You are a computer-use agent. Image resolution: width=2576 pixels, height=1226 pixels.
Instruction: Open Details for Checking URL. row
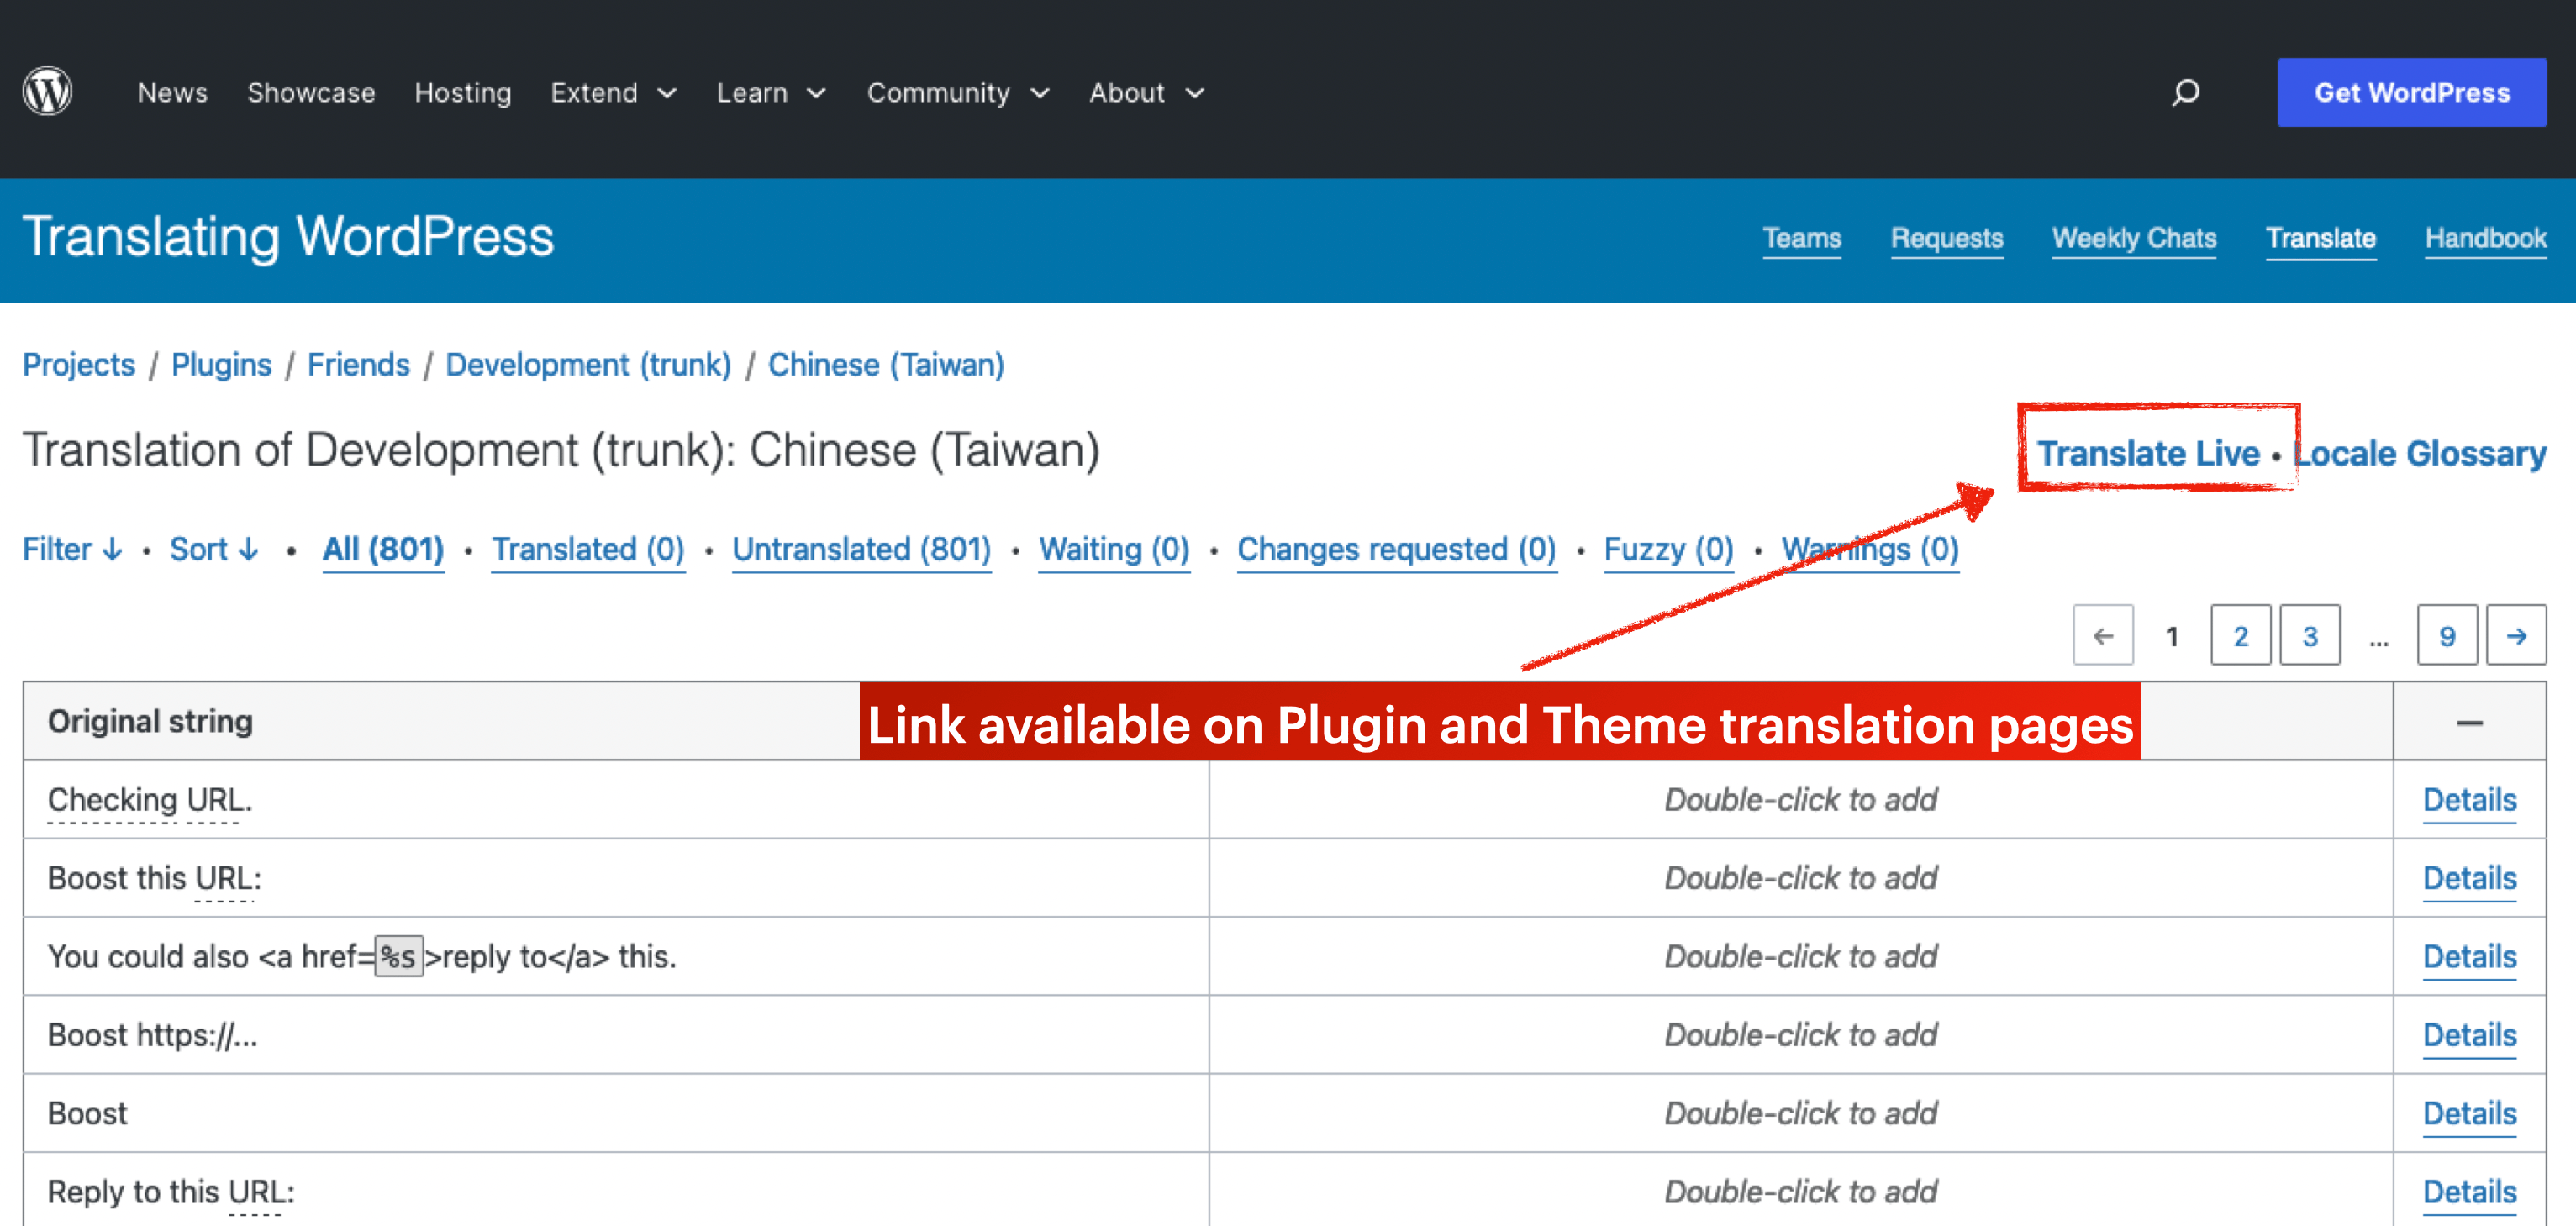point(2469,801)
